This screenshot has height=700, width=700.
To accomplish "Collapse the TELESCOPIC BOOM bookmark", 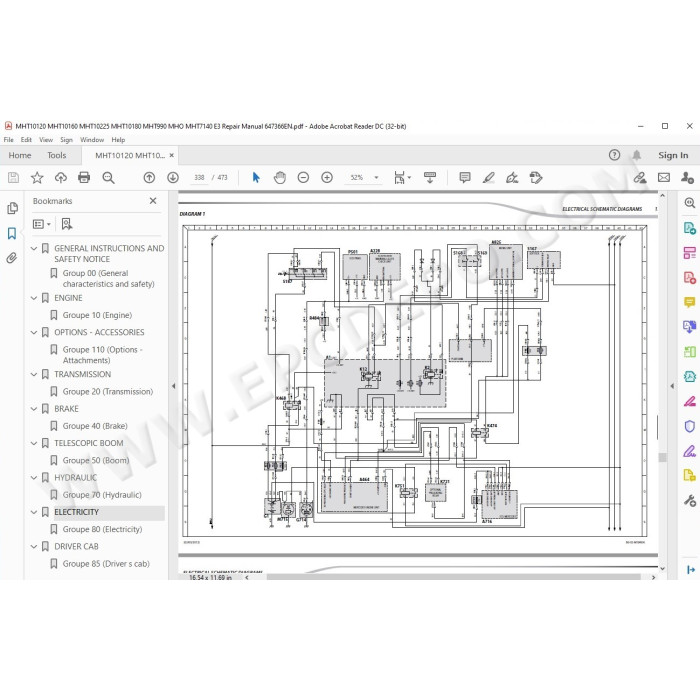I will pos(34,443).
